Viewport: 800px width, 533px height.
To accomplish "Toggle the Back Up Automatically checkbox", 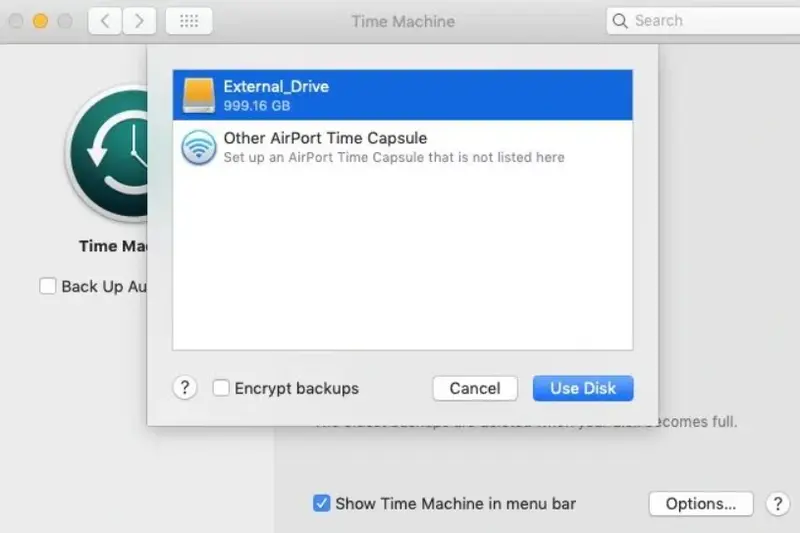I will (x=47, y=286).
